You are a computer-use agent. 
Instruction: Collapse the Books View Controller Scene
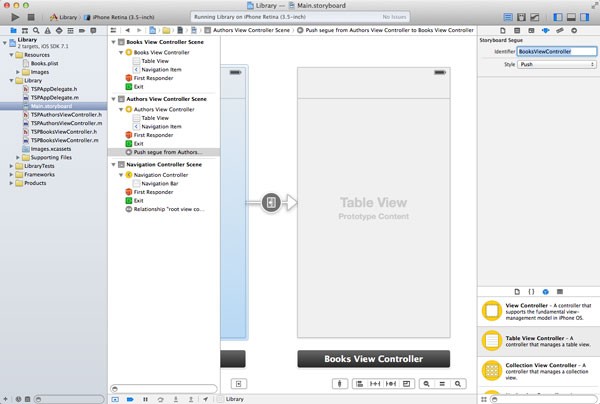point(114,42)
